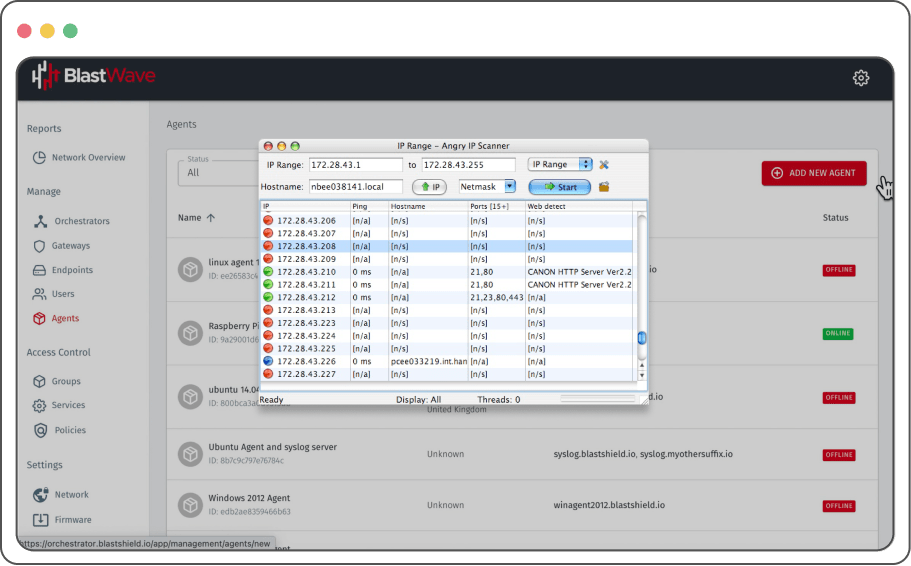
Task: Open the Netmask dropdown
Action: coord(487,187)
